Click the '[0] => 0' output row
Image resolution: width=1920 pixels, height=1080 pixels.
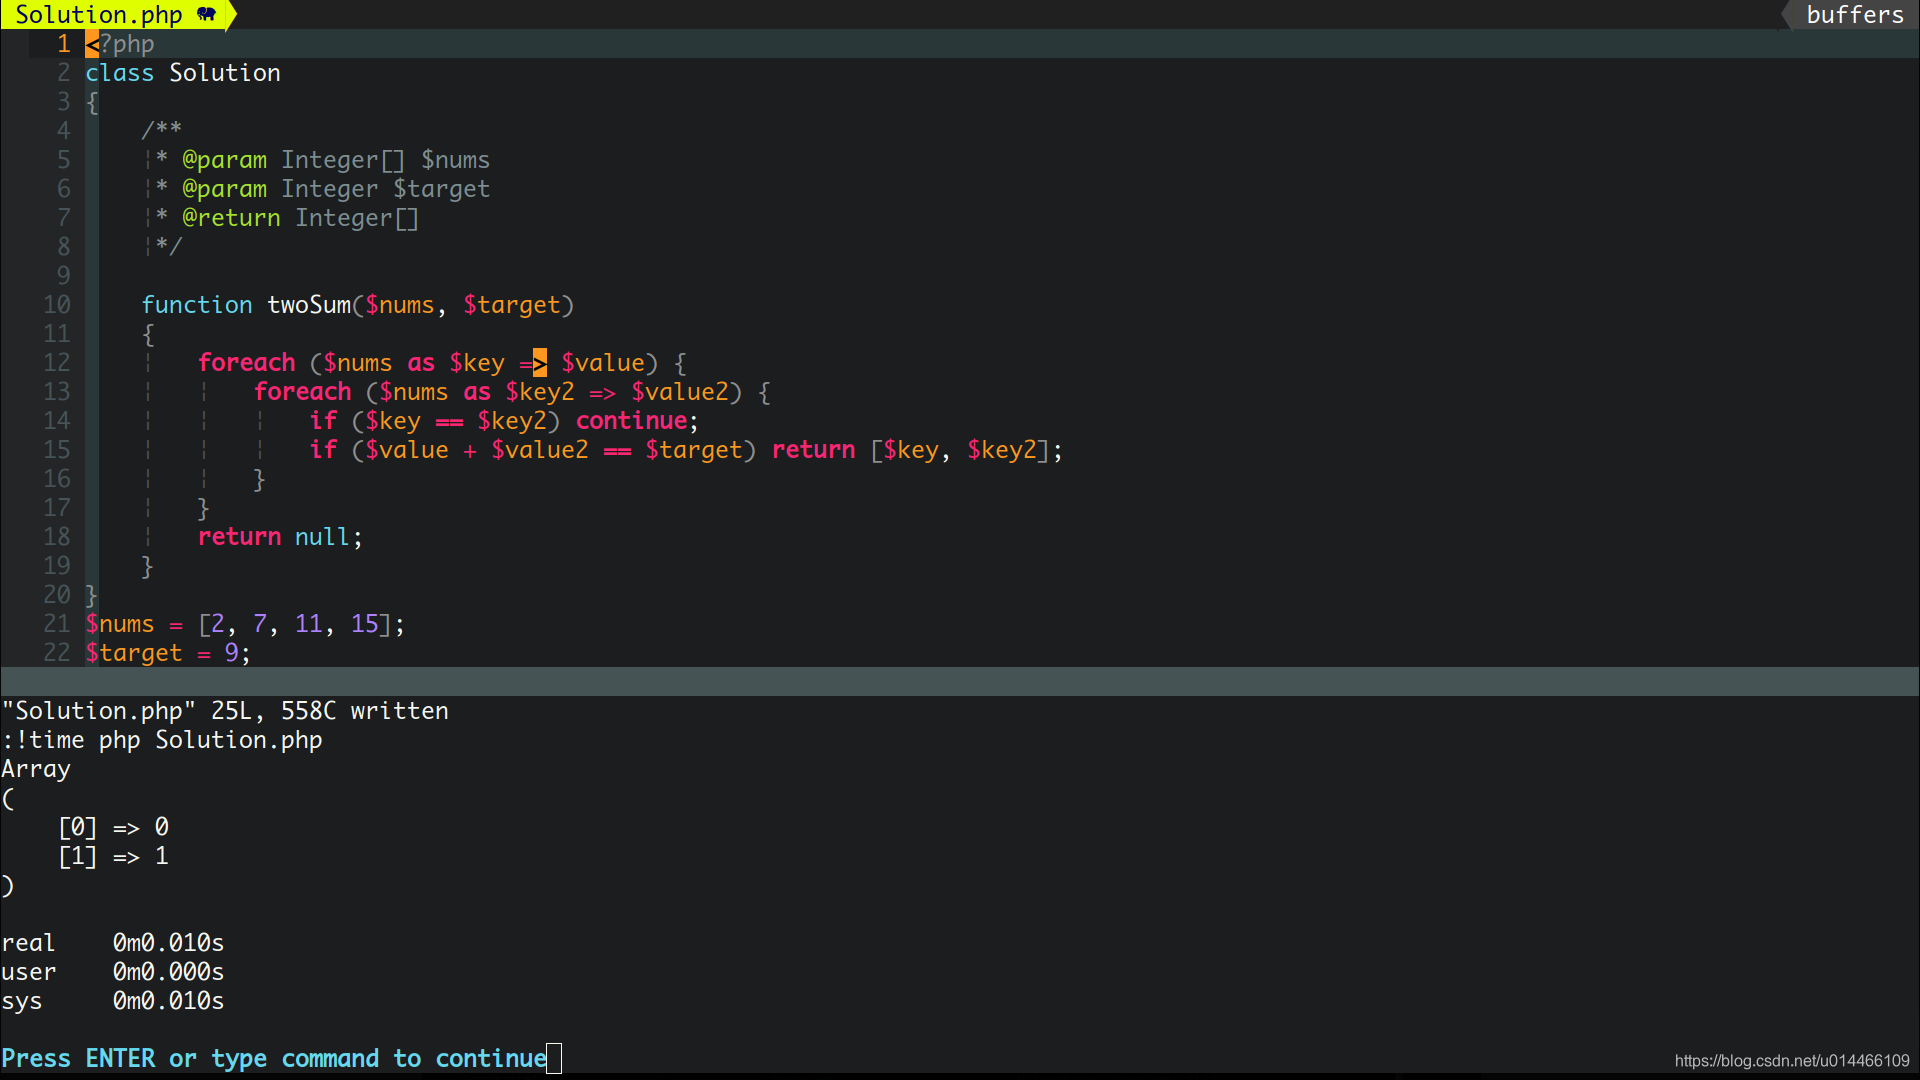(113, 827)
